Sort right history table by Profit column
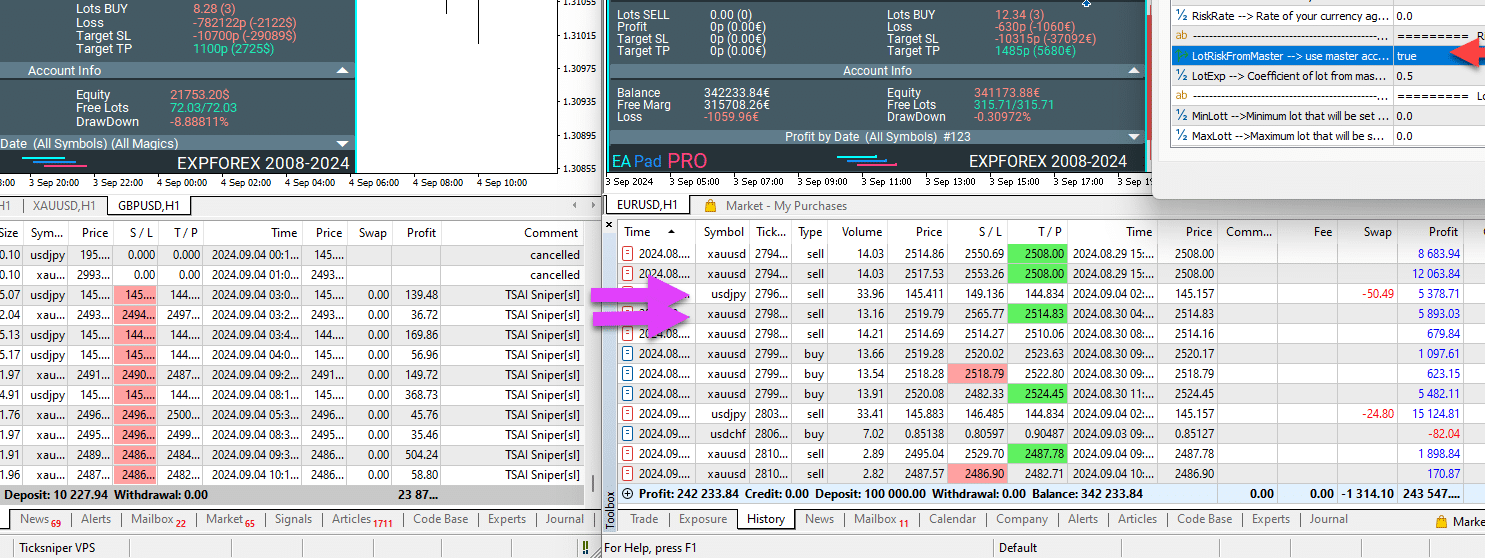 [x=1442, y=232]
